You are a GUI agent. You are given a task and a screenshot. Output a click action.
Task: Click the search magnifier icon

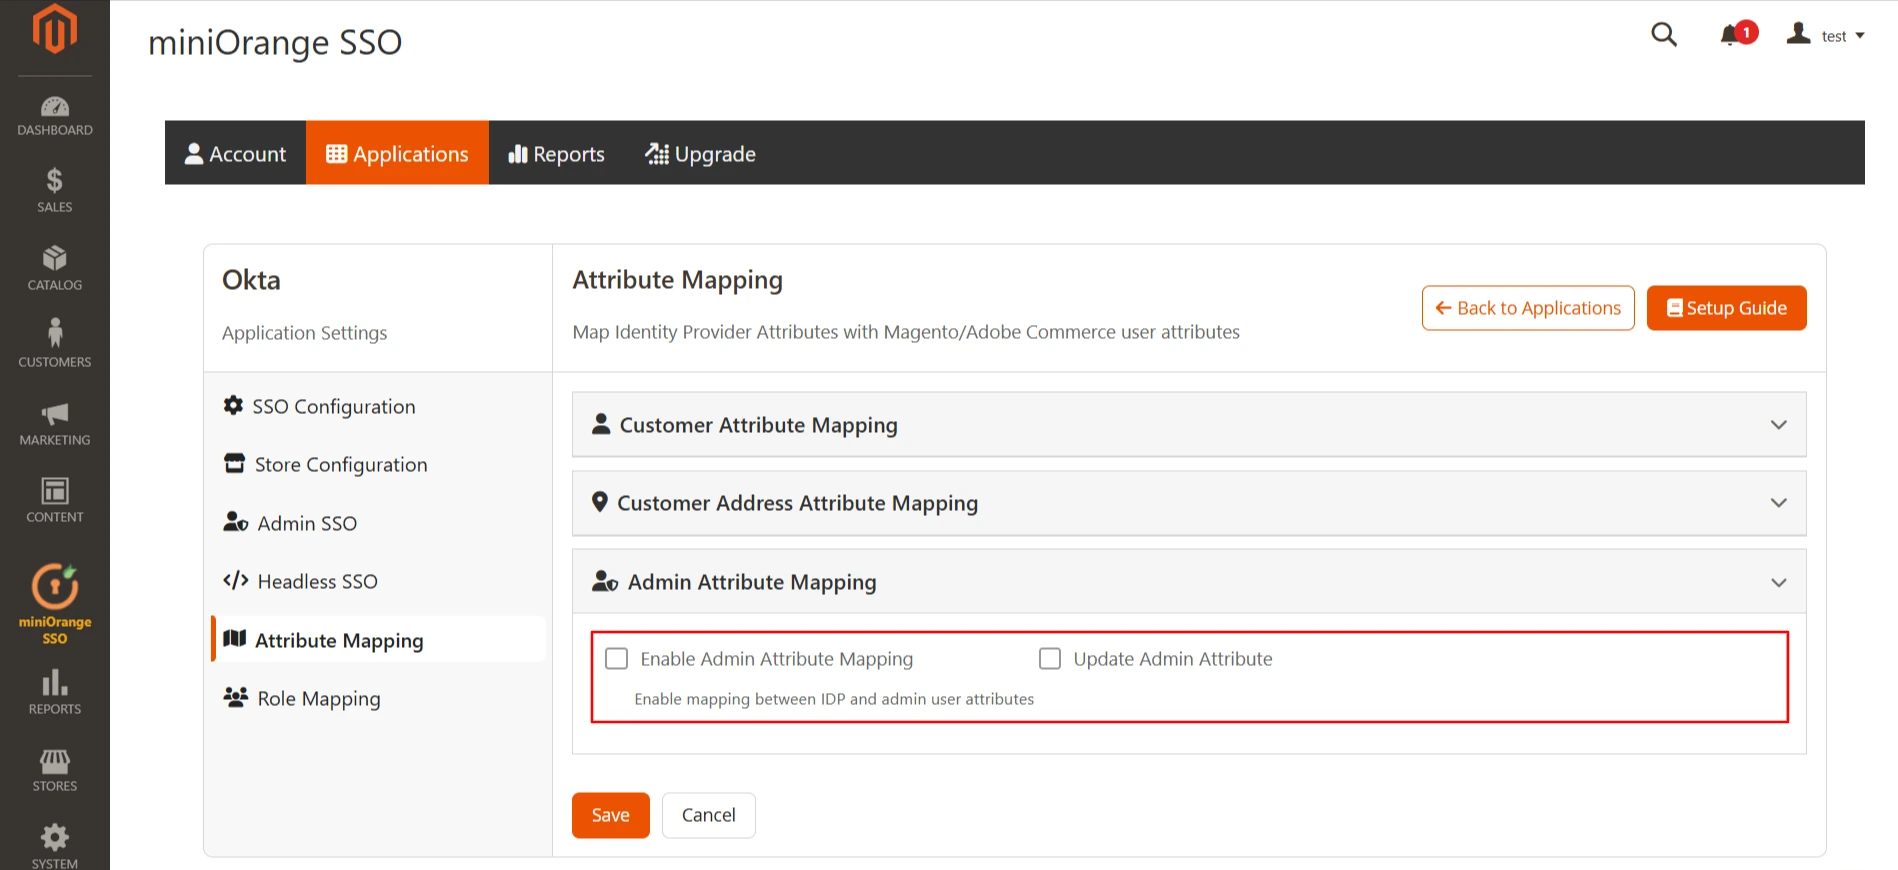pos(1664,35)
